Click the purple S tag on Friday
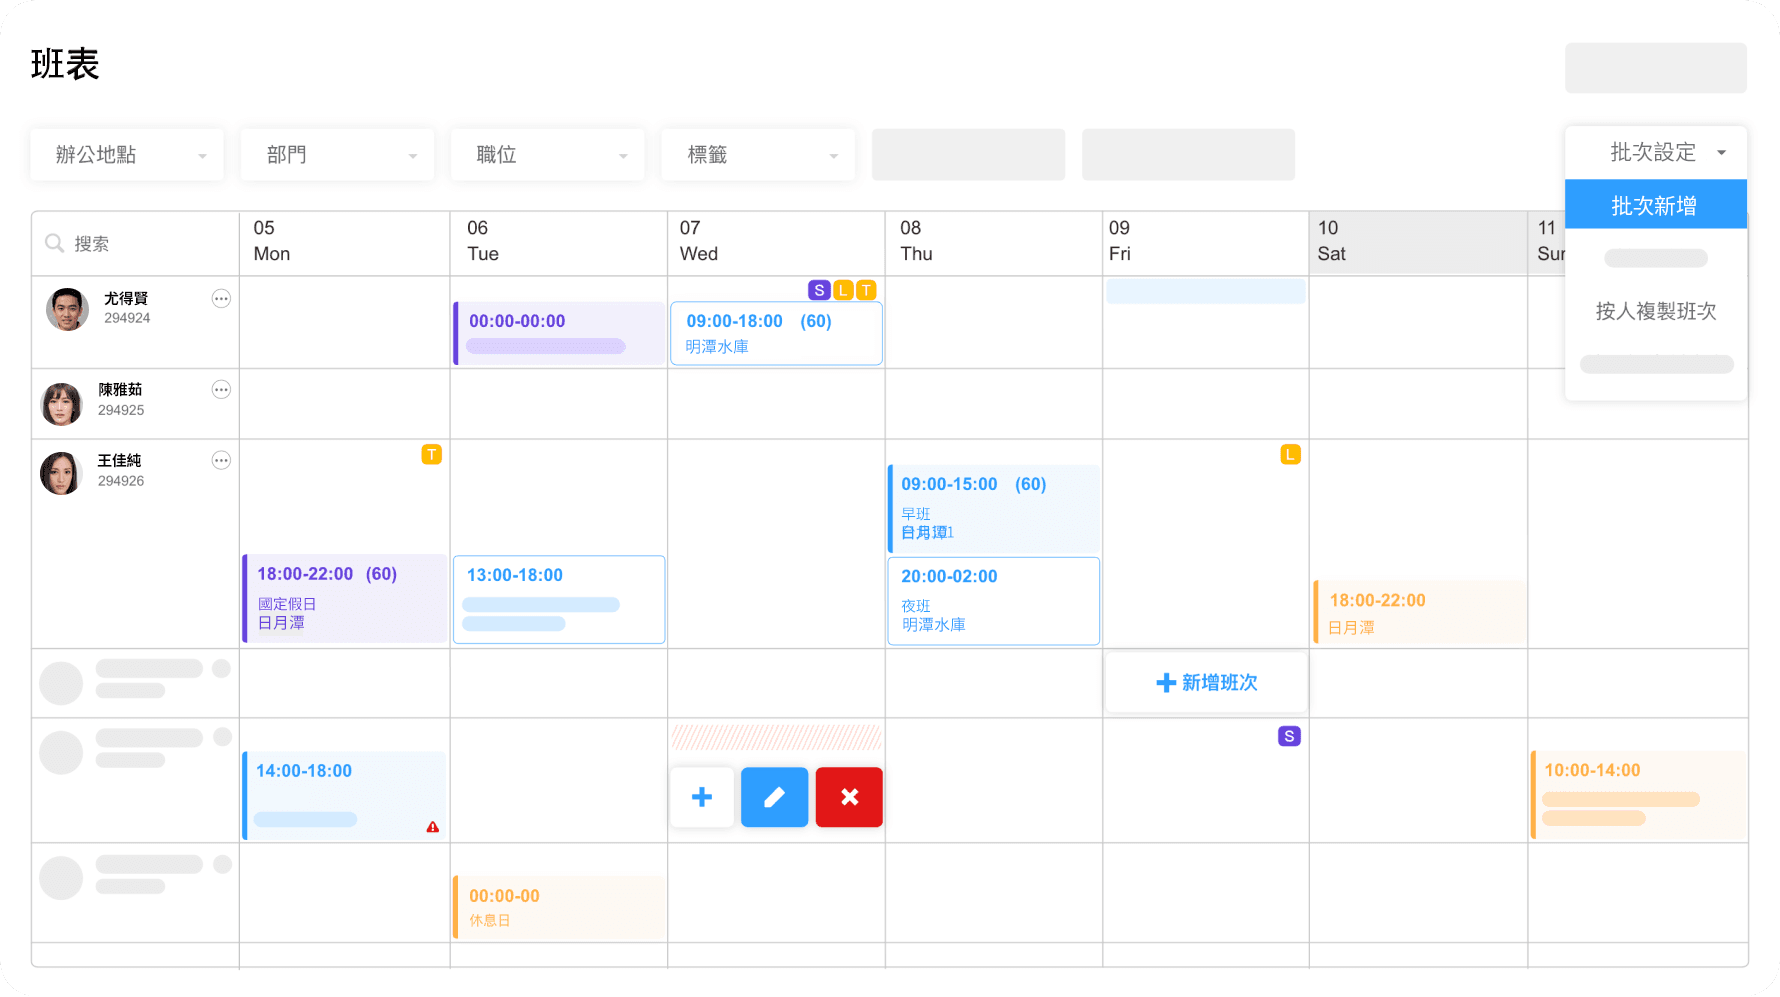 pos(1289,736)
